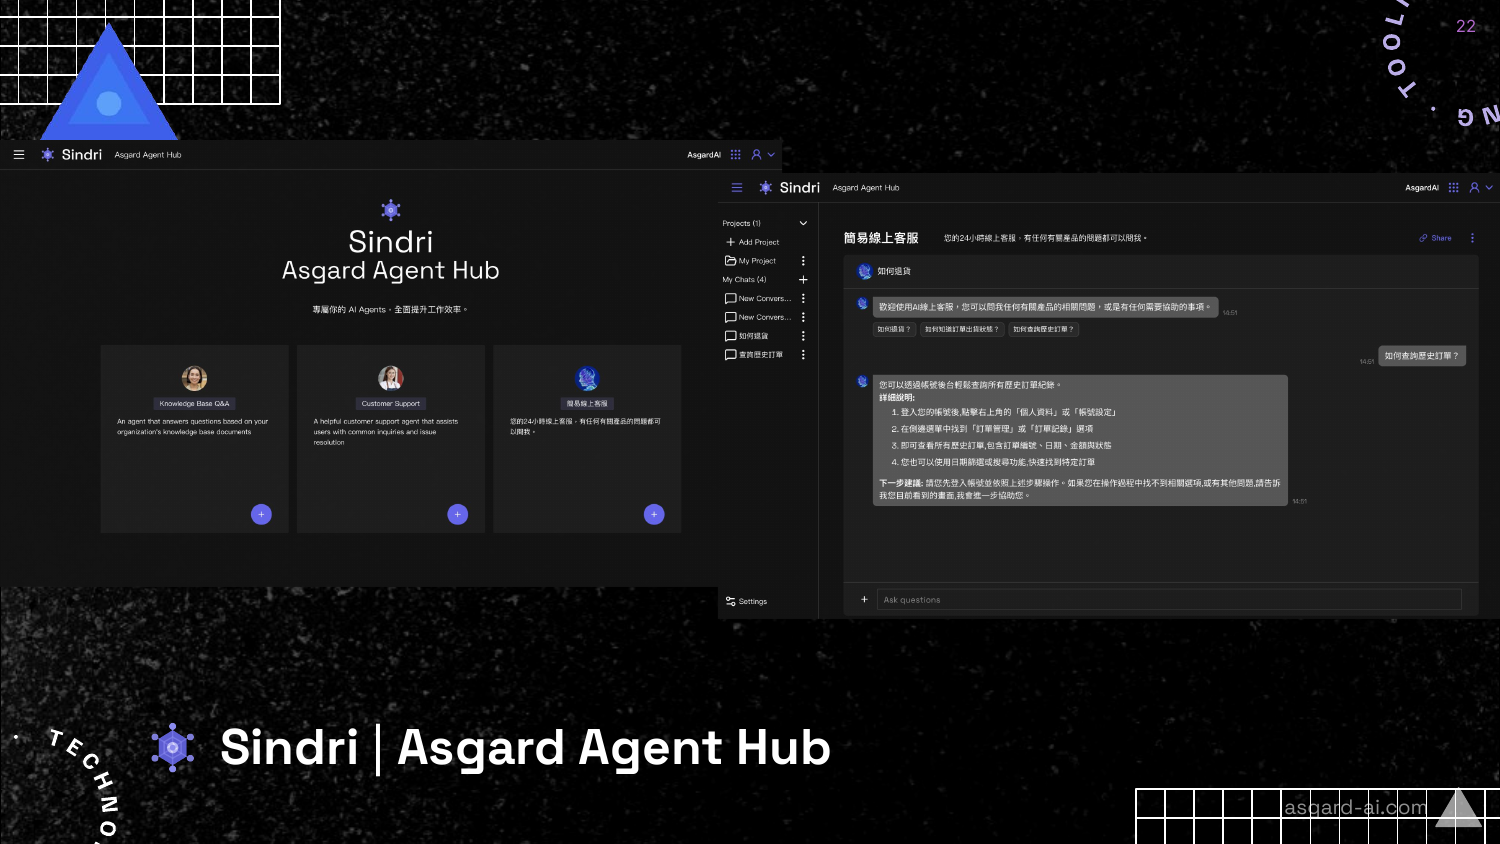This screenshot has width=1500, height=844.
Task: Select the Customer Support agent avatar
Action: tap(391, 378)
